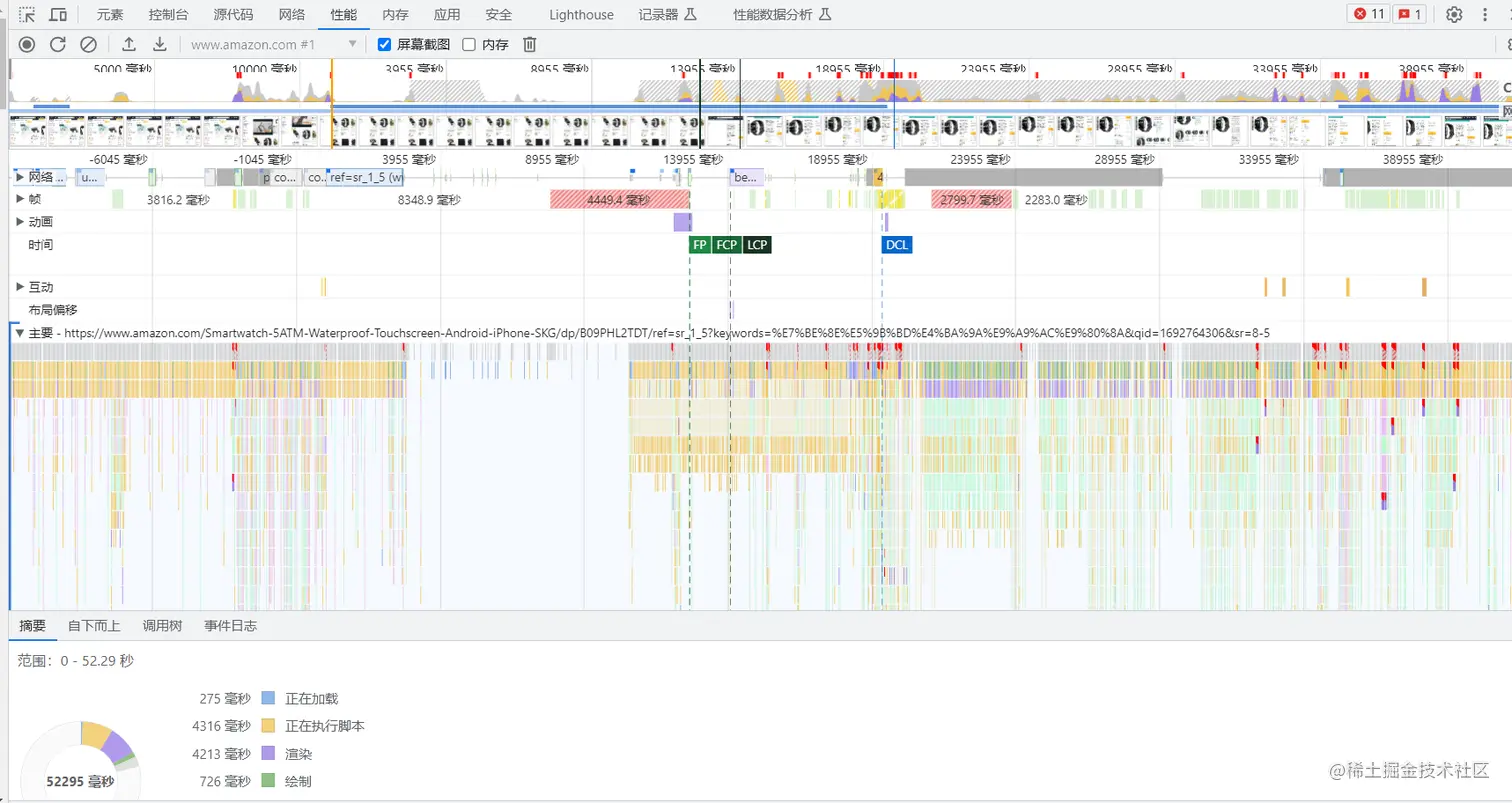Switch to the 自下而上 tab
Screen dimensions: 1512x803
coord(94,626)
